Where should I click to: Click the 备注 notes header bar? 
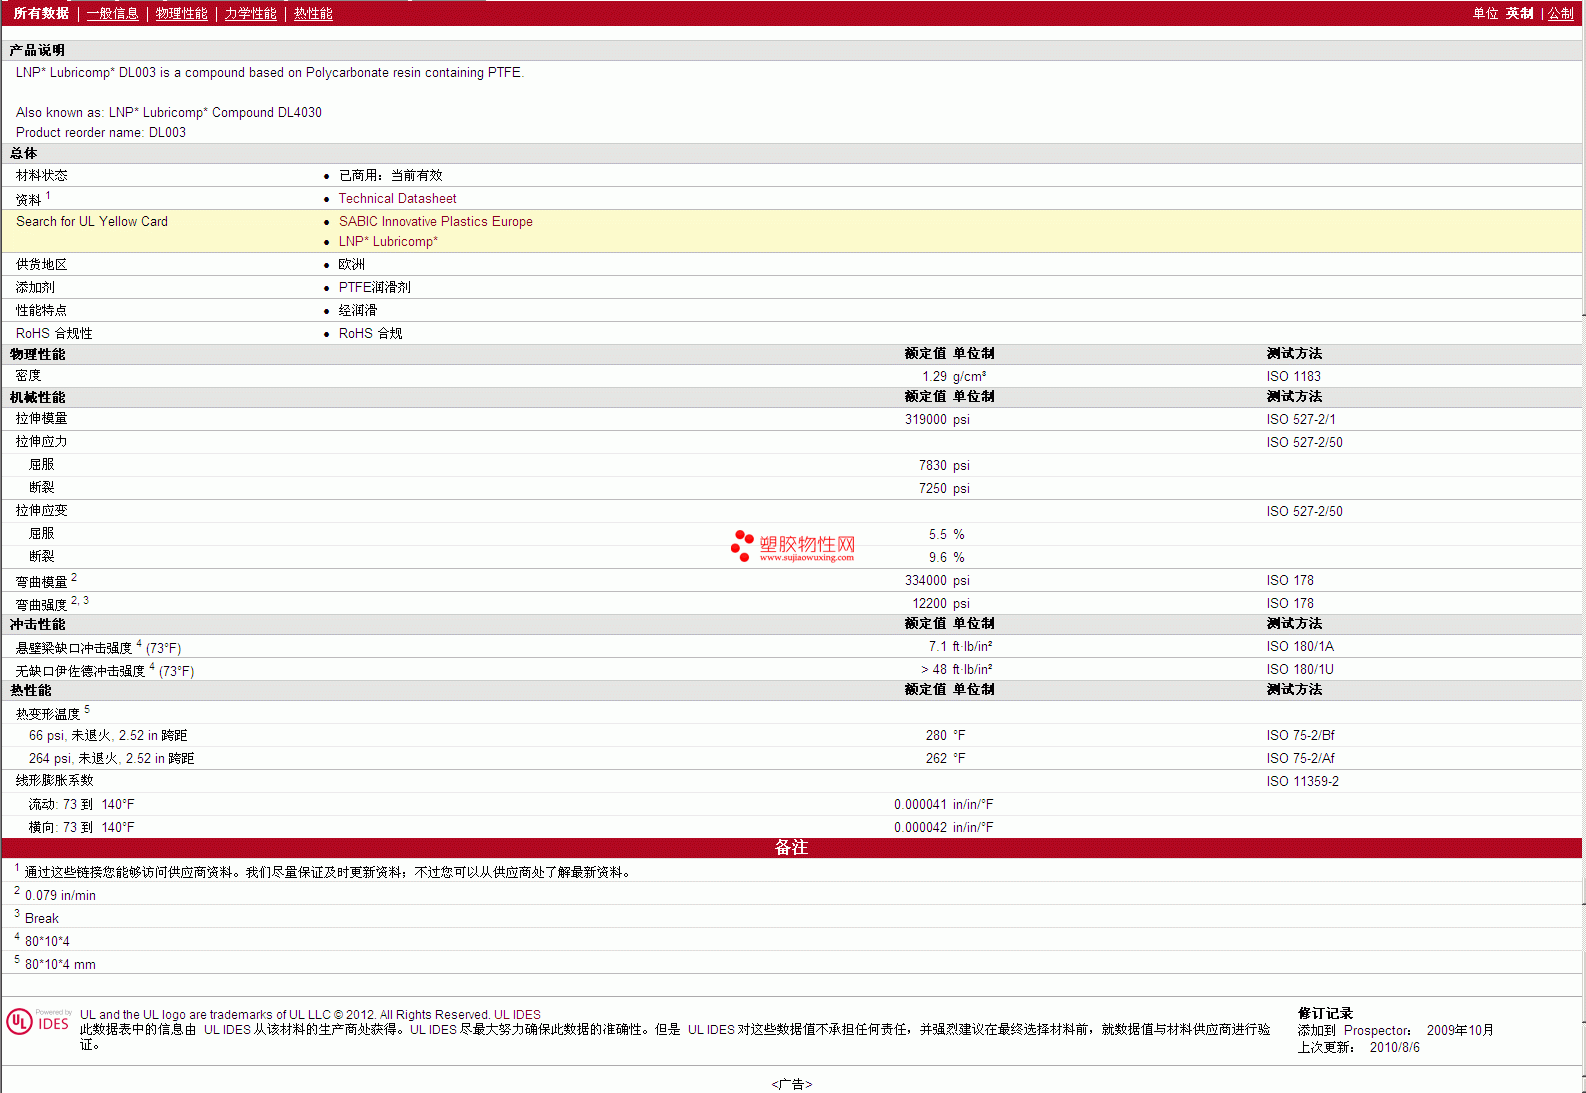[791, 847]
